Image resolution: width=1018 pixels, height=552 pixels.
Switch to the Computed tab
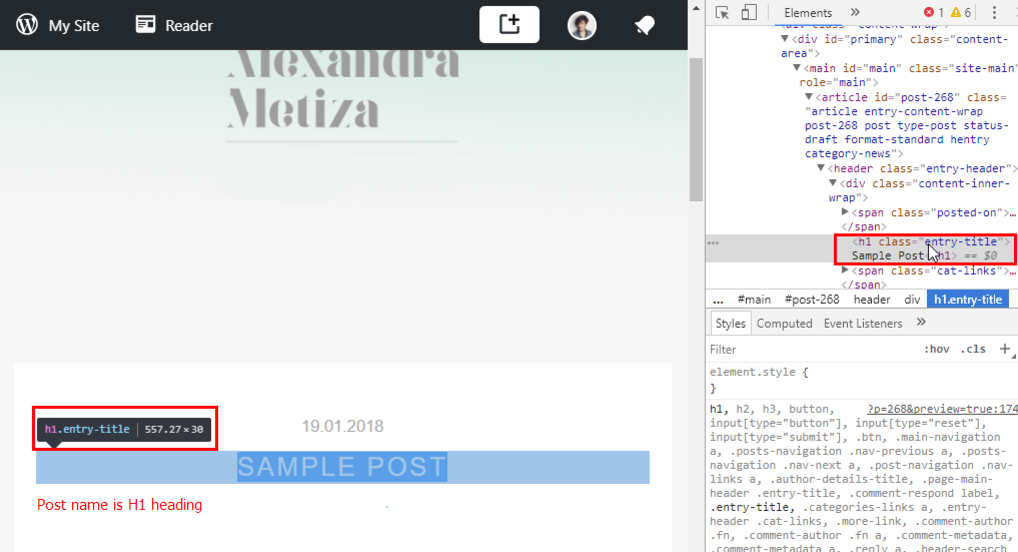(784, 323)
